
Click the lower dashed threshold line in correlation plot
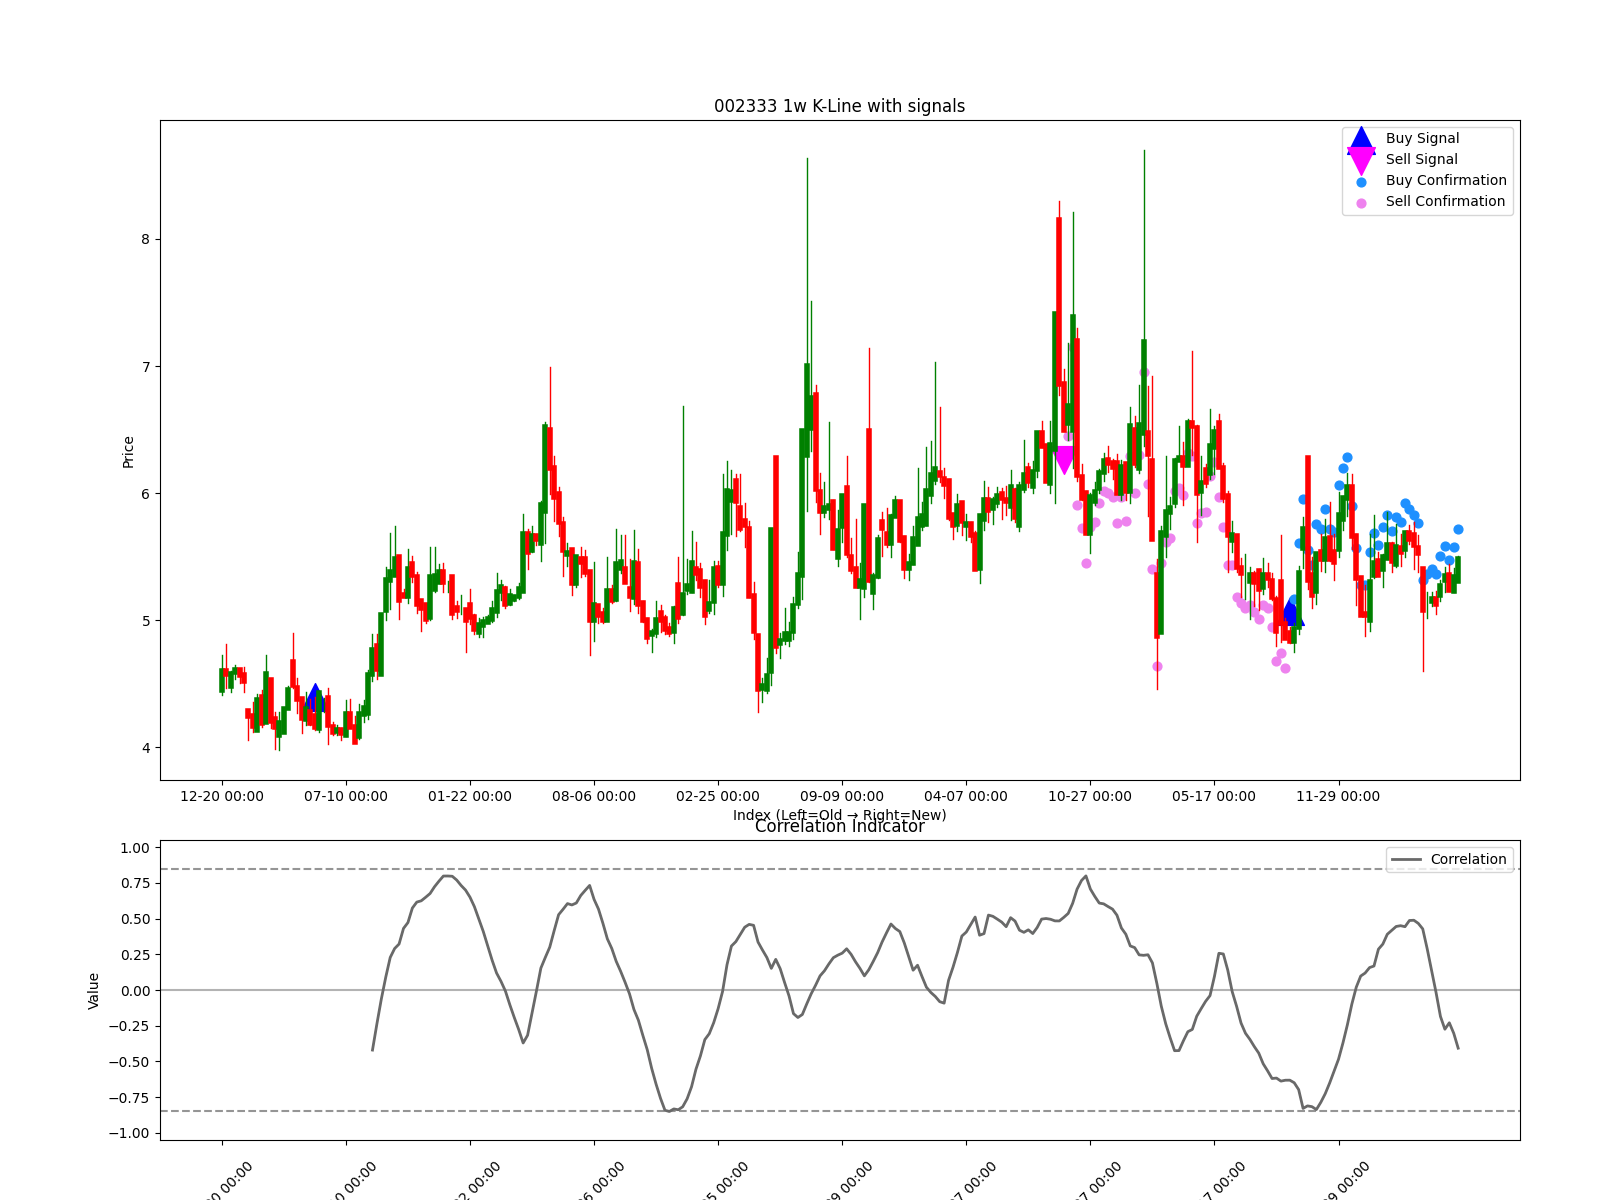pos(840,1111)
